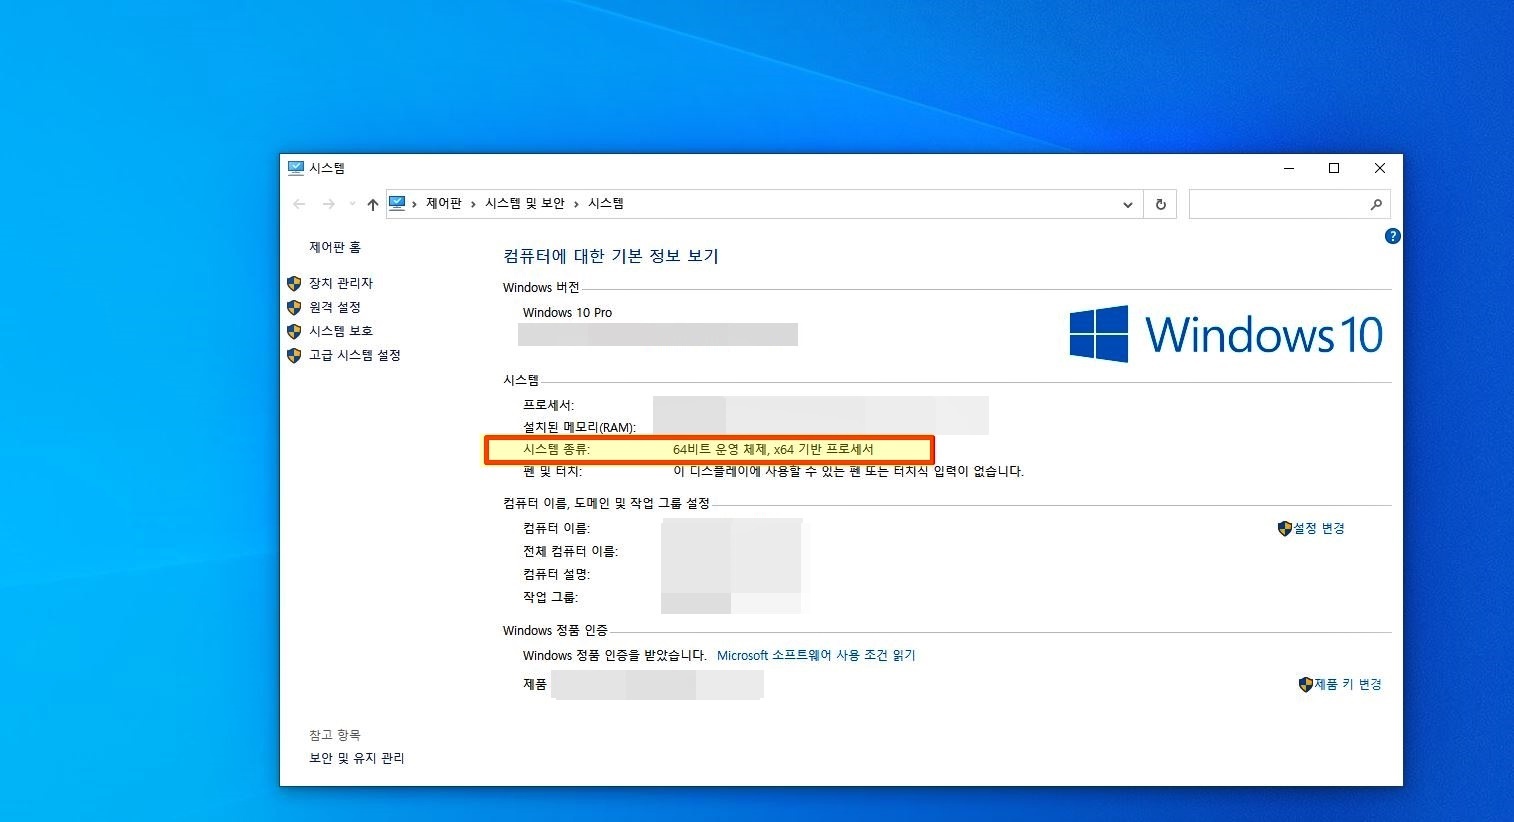
Task: Select 시스템 및 보안 breadcrumb
Action: tap(525, 203)
